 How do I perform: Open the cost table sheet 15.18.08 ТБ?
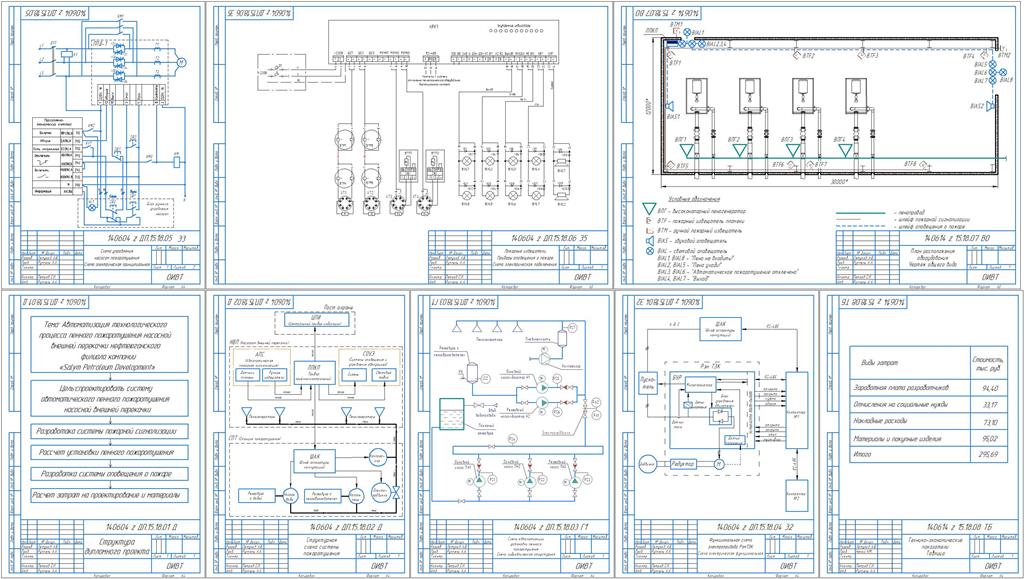[921, 434]
